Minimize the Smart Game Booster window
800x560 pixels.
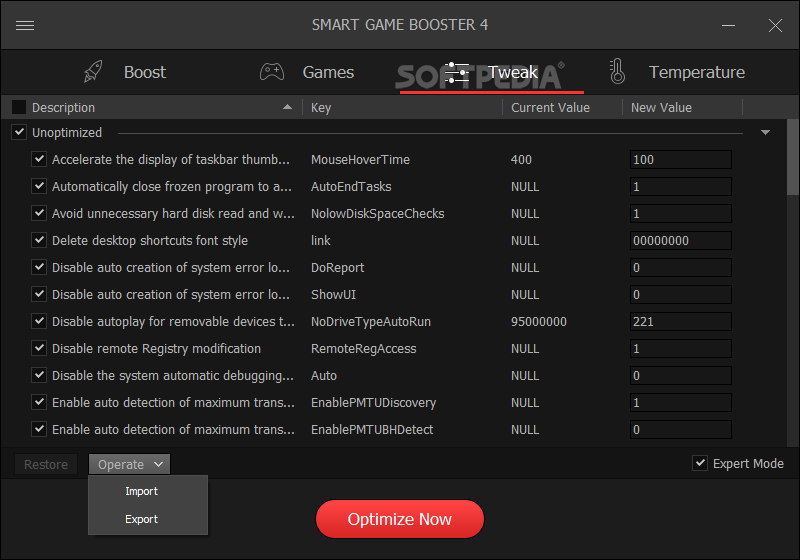point(728,26)
